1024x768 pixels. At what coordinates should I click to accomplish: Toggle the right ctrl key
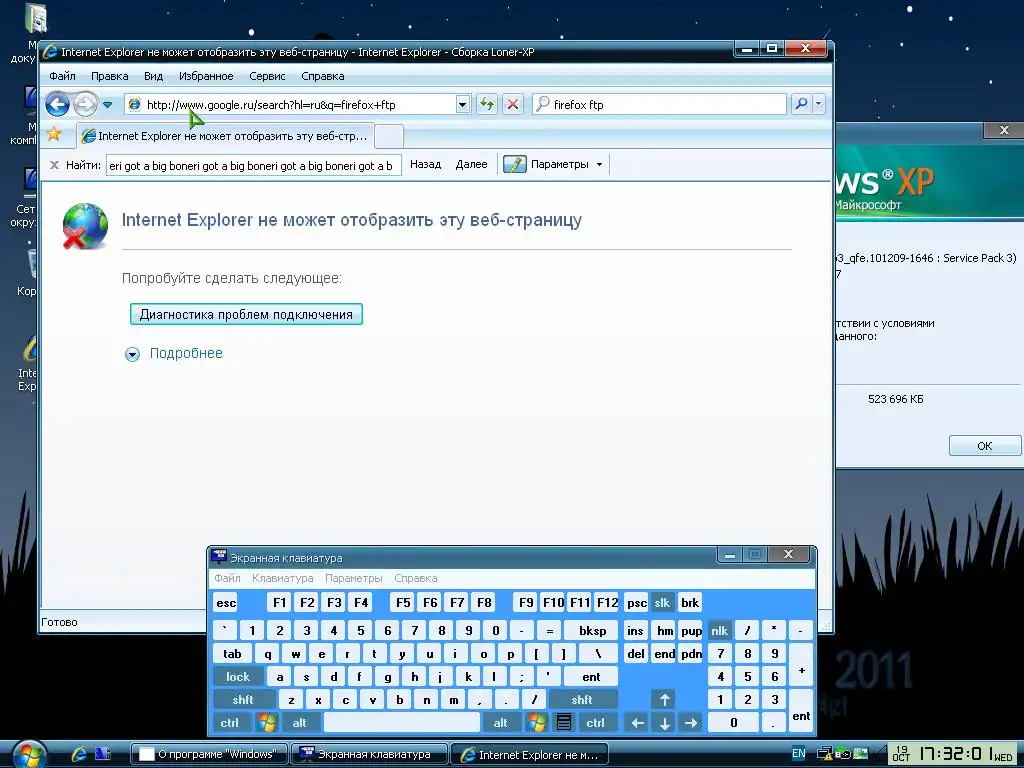(596, 723)
